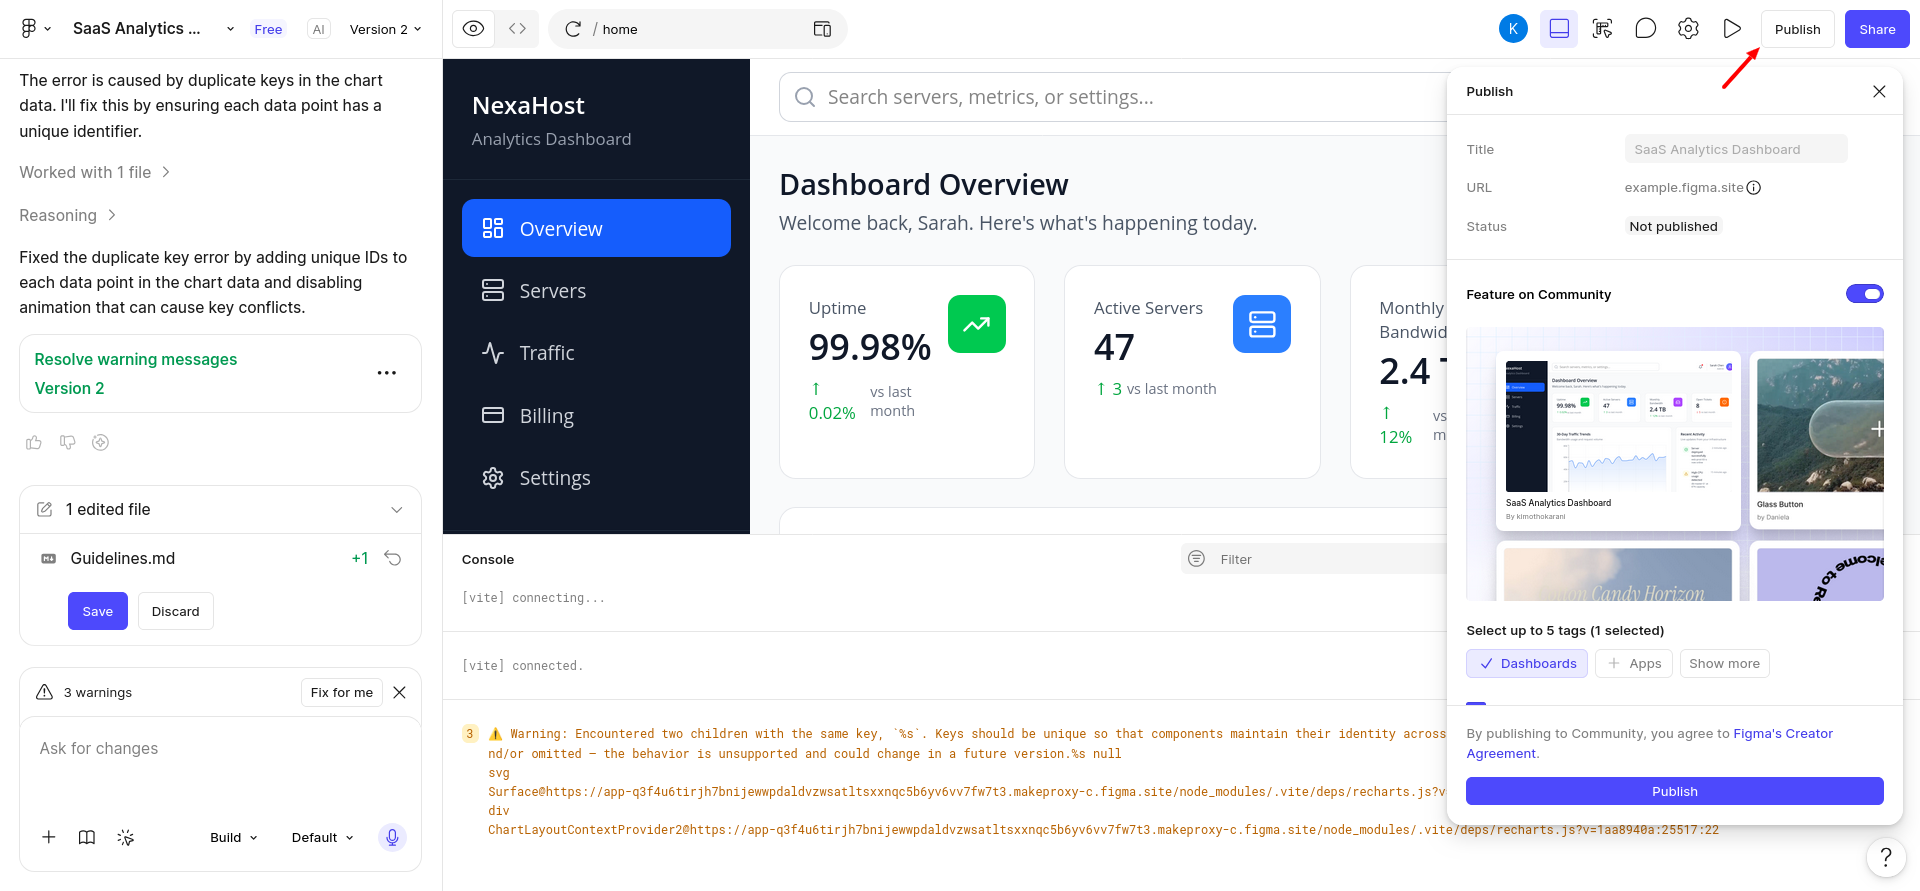Select SaaS Analytics Dashboard community thumbnail
Viewport: 1920px width, 891px height.
1618,441
